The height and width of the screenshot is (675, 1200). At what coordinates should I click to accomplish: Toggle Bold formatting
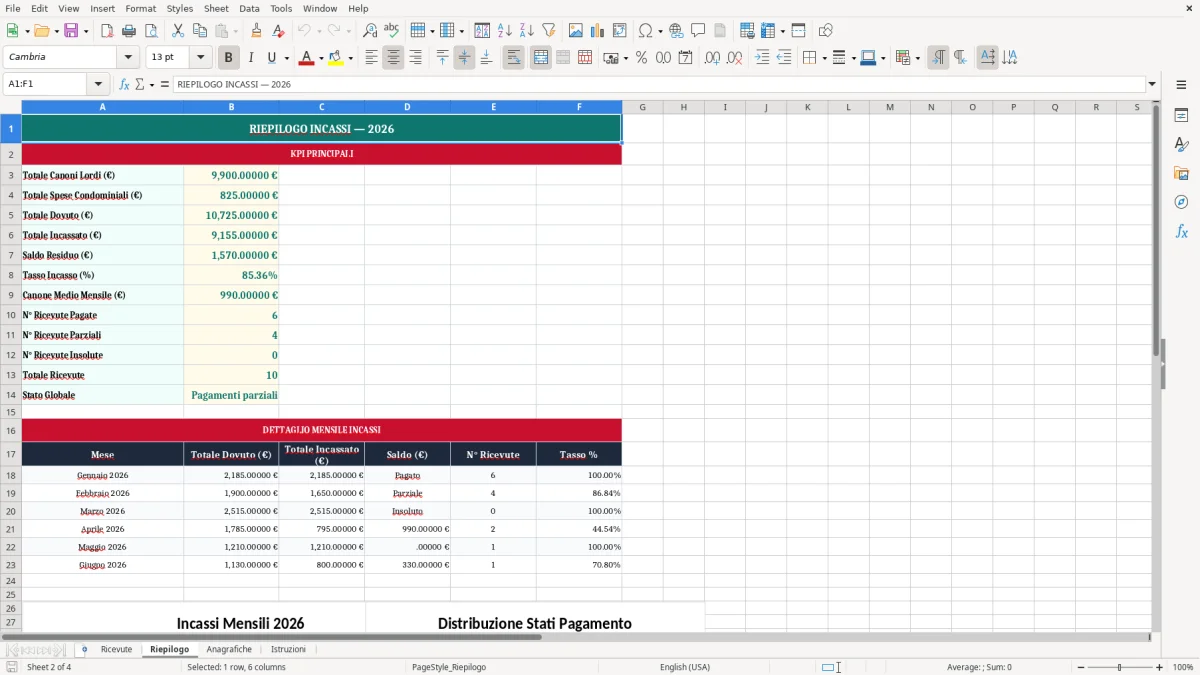229,58
